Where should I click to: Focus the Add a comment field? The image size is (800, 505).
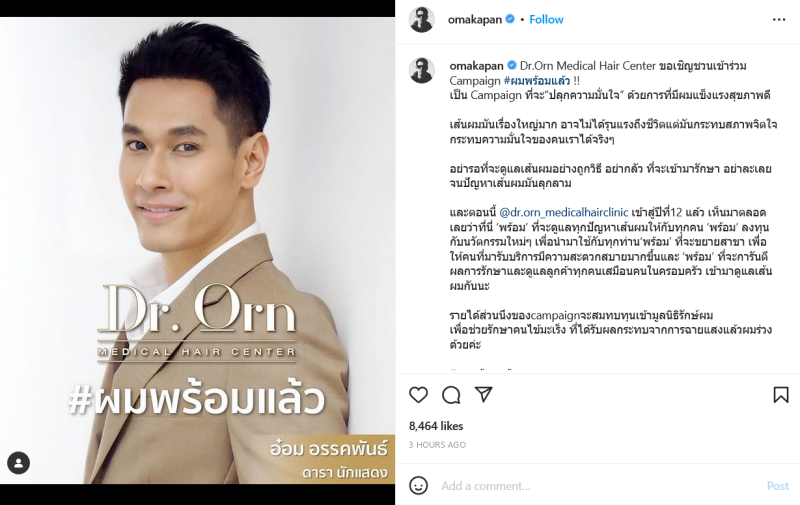pos(599,486)
